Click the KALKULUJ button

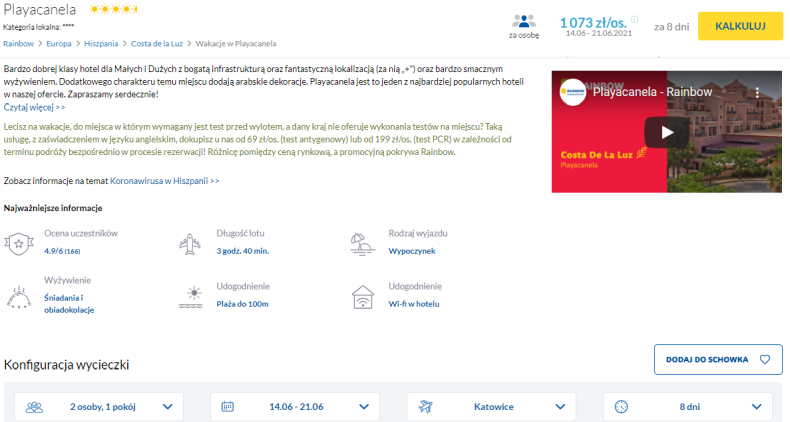[x=740, y=26]
